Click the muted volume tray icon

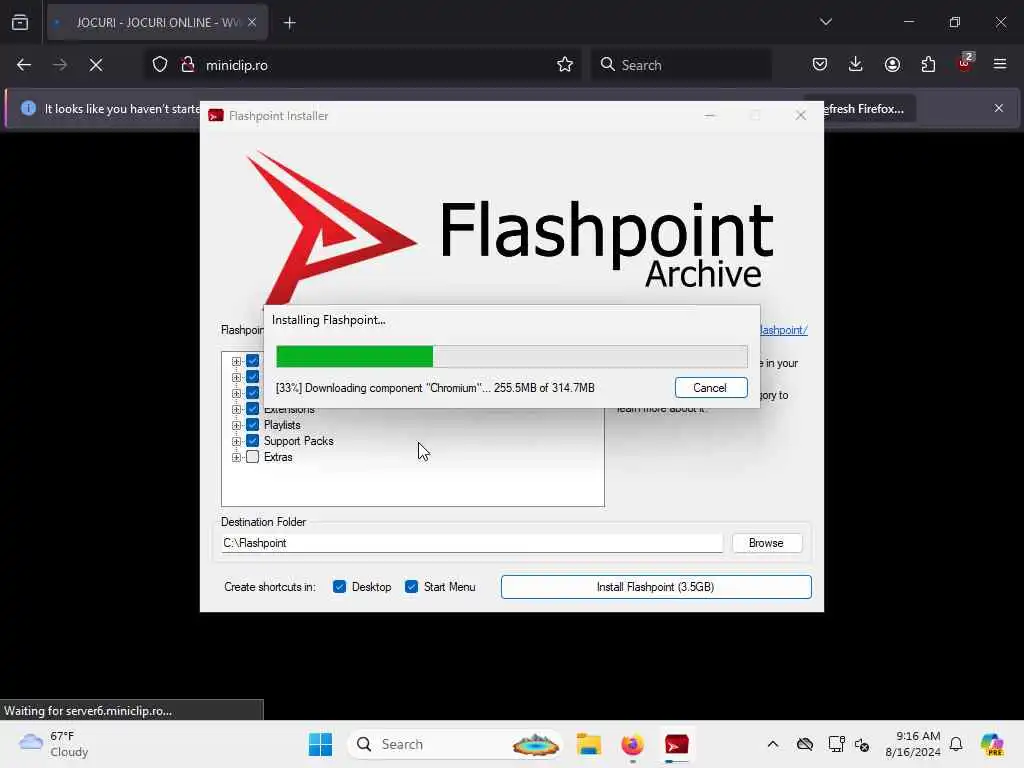coord(862,744)
